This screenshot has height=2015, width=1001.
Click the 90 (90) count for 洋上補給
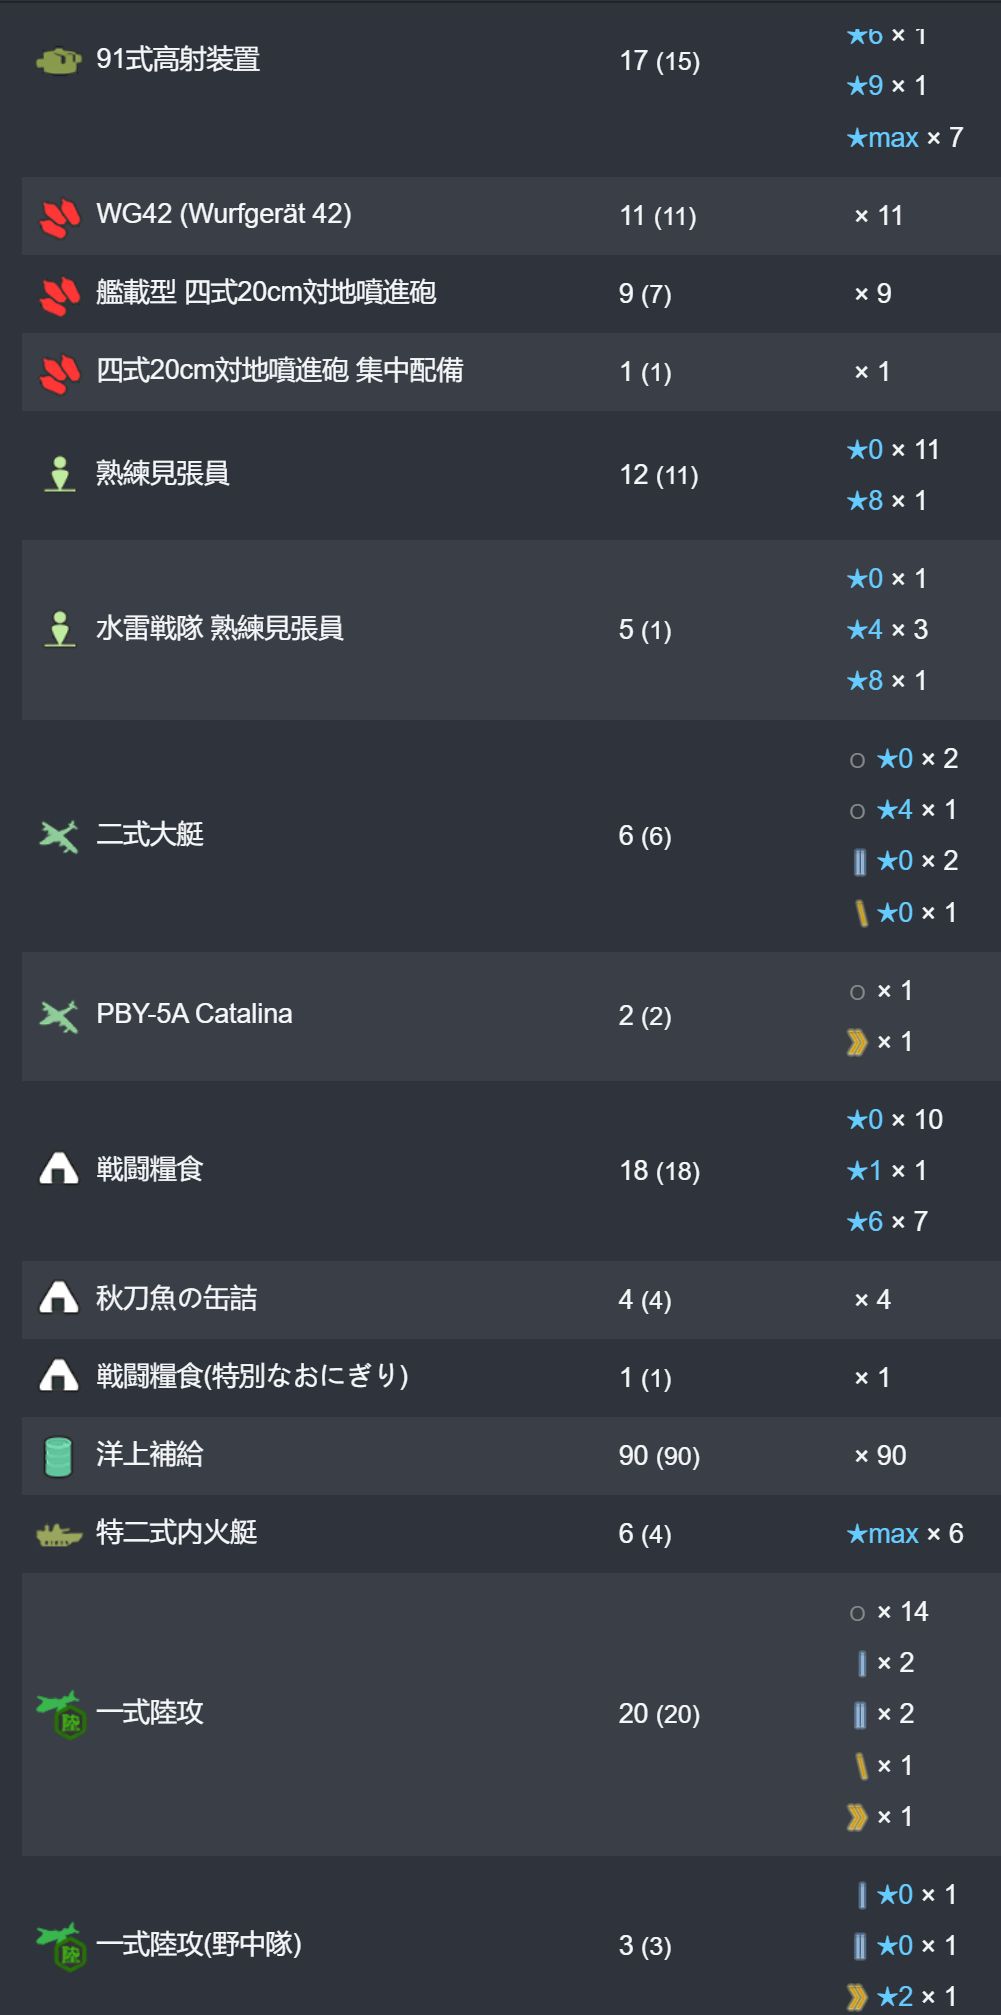click(x=659, y=1456)
